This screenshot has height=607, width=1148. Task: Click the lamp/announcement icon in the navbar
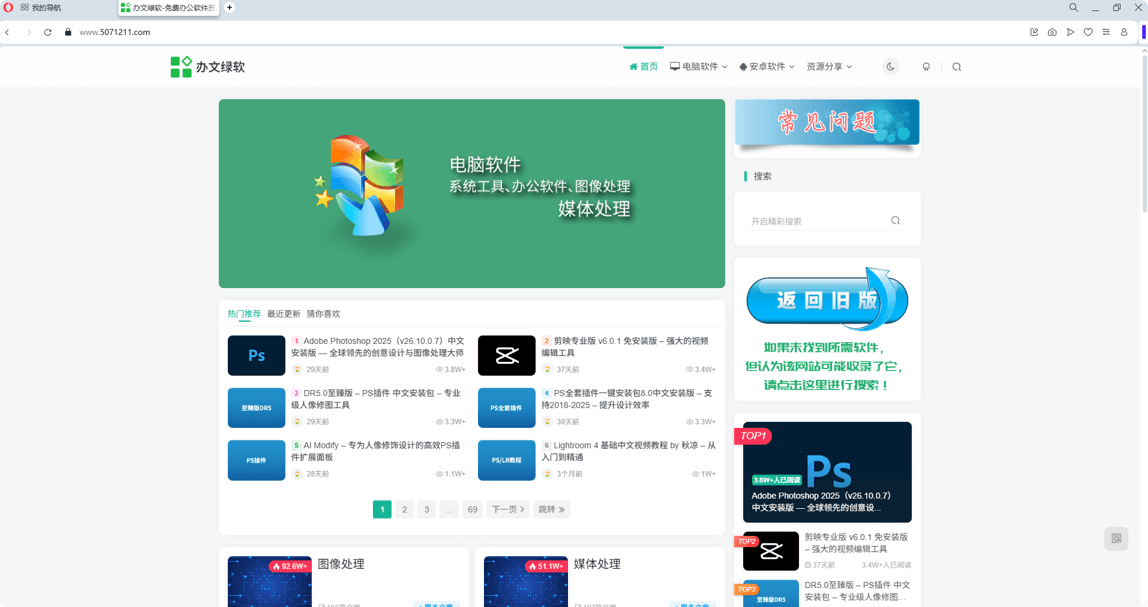[x=925, y=66]
